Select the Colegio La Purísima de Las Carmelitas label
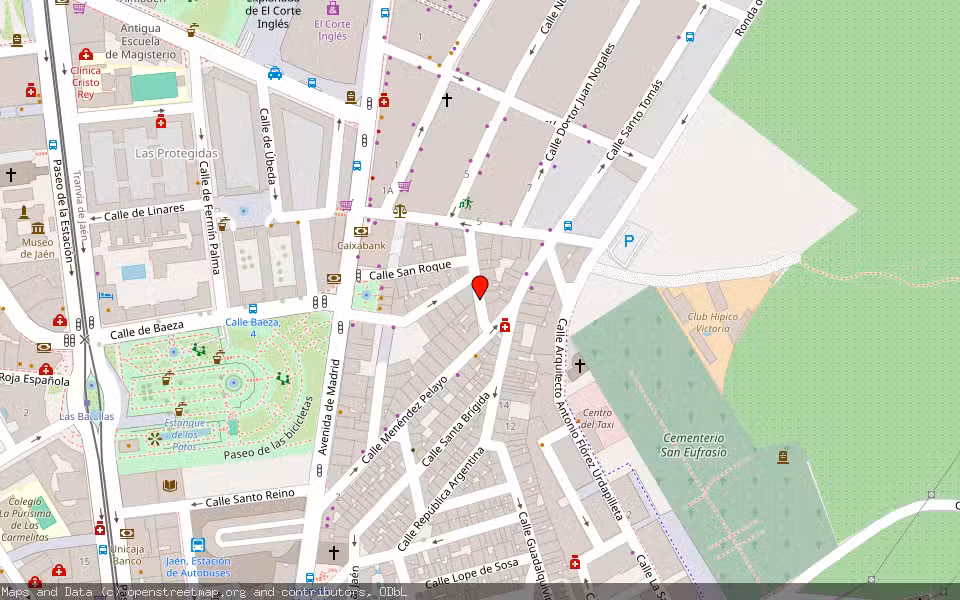Image resolution: width=960 pixels, height=600 pixels. pos(24,519)
